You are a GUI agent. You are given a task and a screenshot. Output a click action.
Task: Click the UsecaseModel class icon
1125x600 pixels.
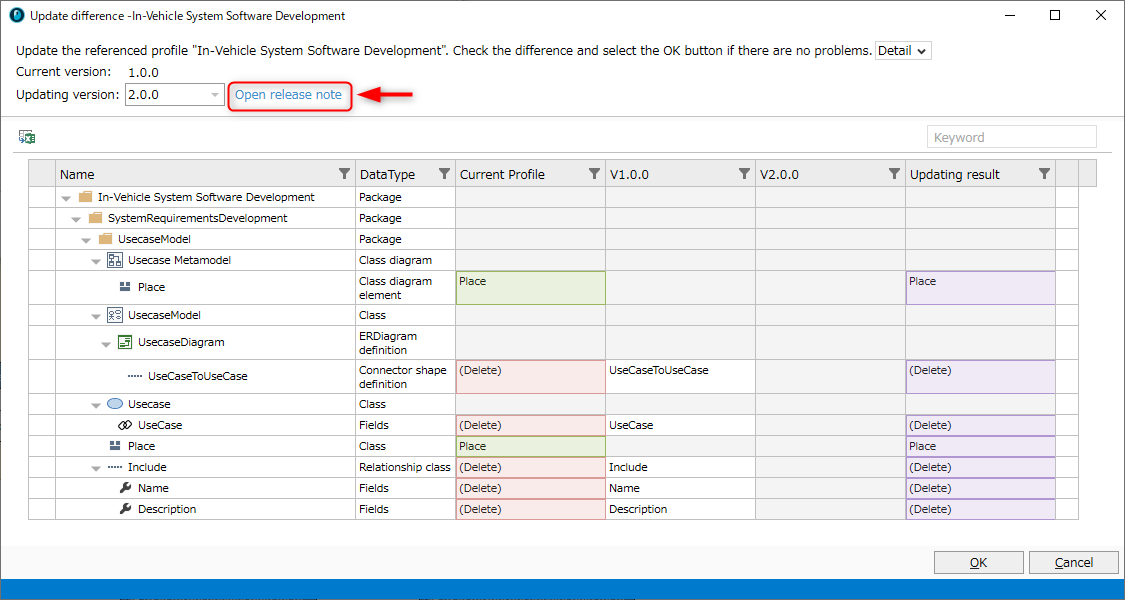(115, 314)
